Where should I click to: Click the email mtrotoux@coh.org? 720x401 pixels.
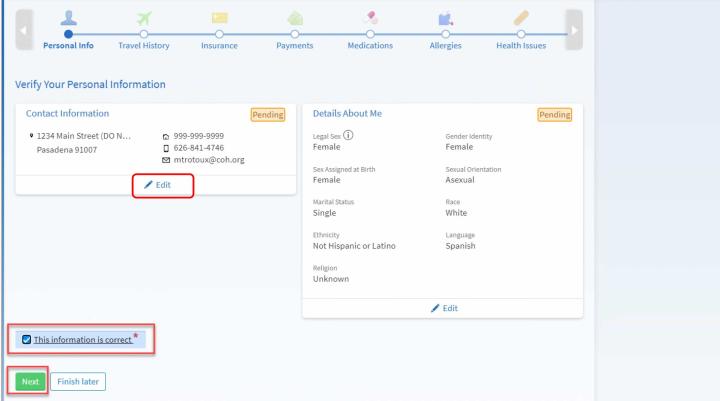(209, 160)
